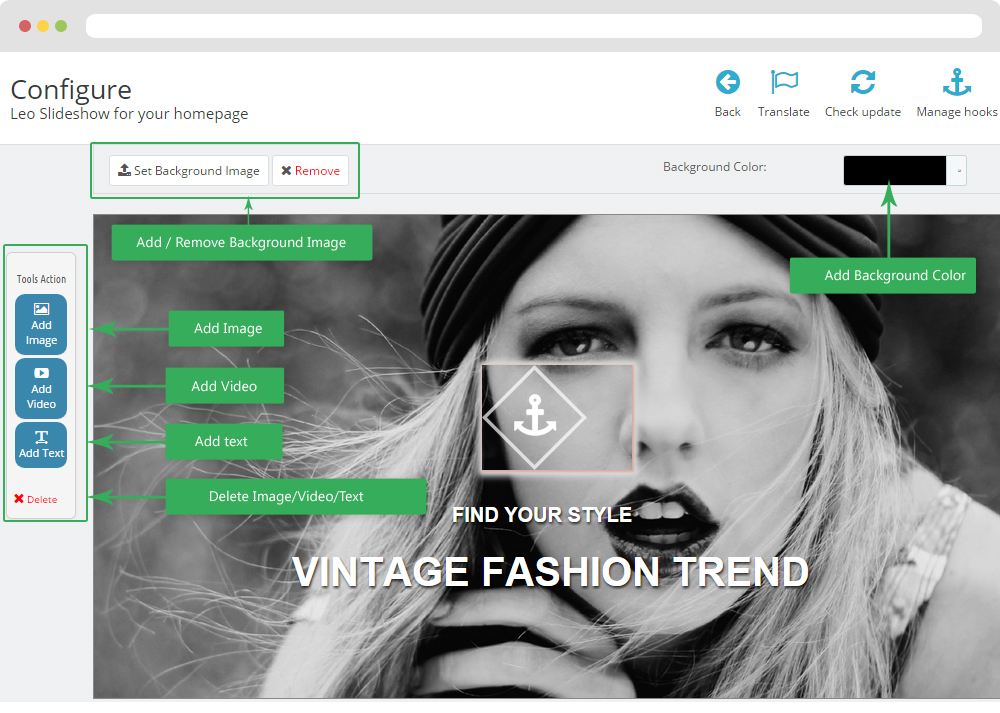
Task: Select the anchor logo image on slide
Action: (557, 418)
